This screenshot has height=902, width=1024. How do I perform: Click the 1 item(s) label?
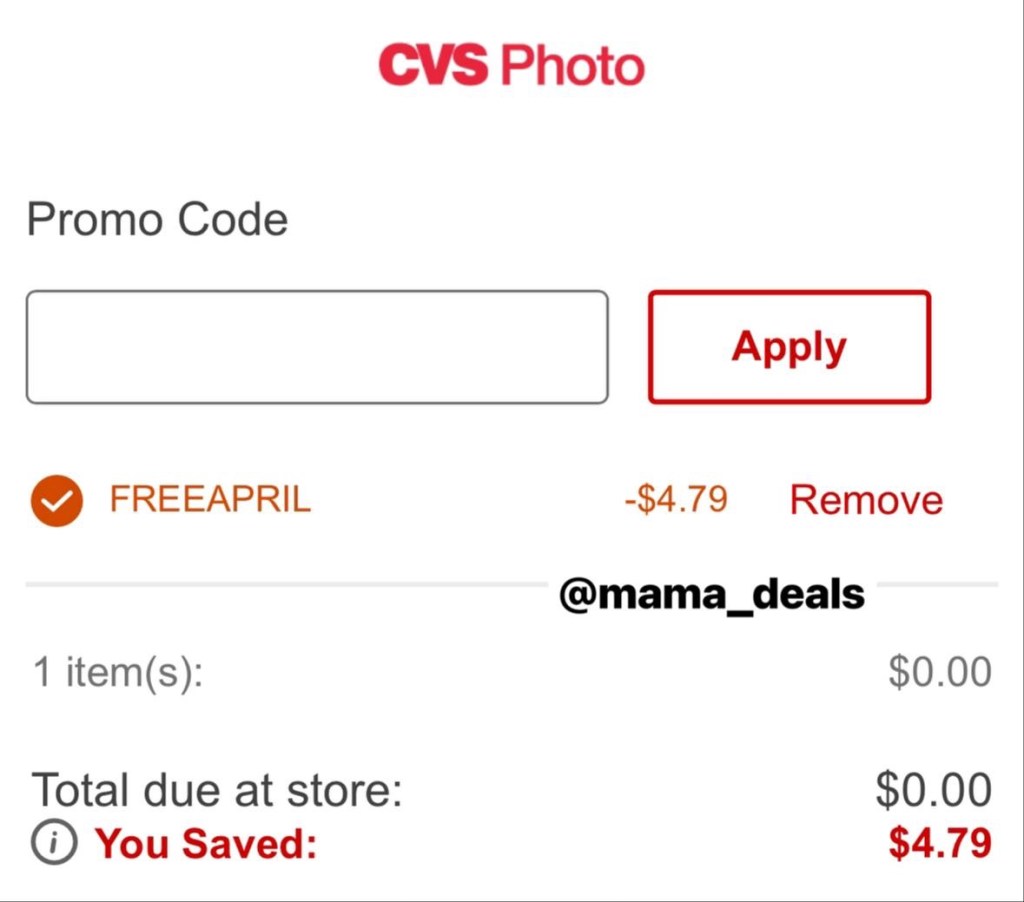pos(118,672)
